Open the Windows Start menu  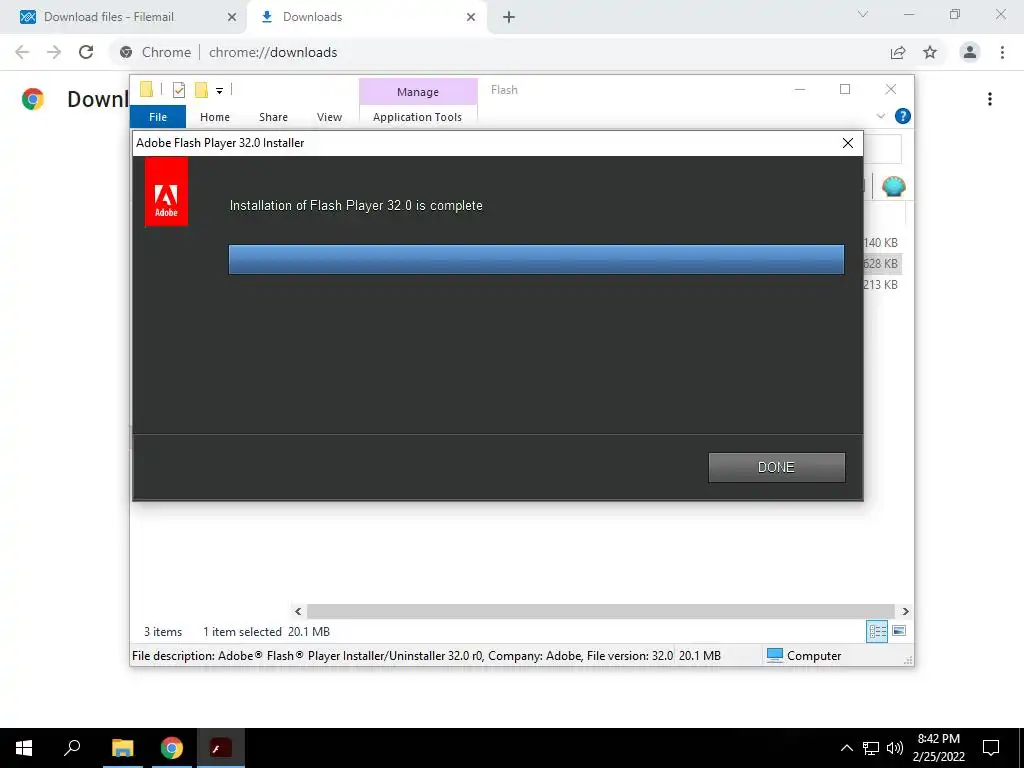pos(24,748)
